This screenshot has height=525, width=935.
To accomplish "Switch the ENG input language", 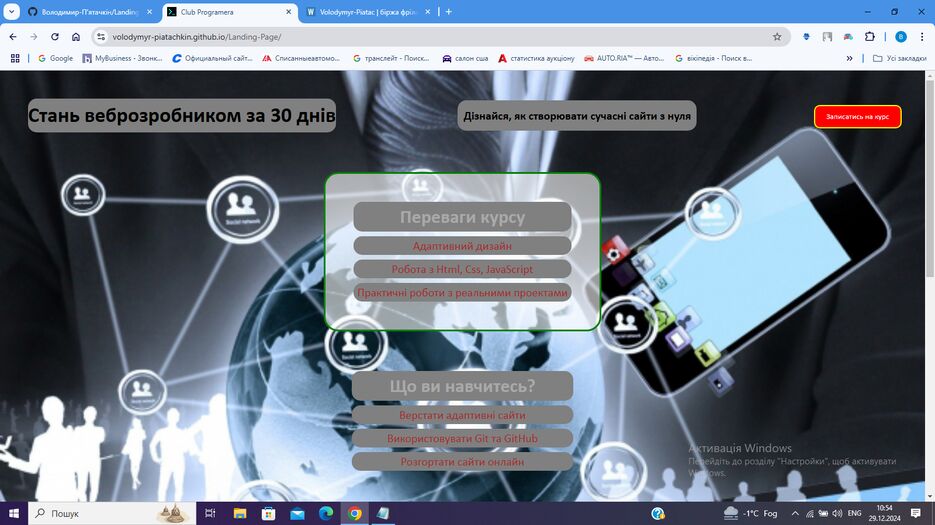I will point(854,513).
